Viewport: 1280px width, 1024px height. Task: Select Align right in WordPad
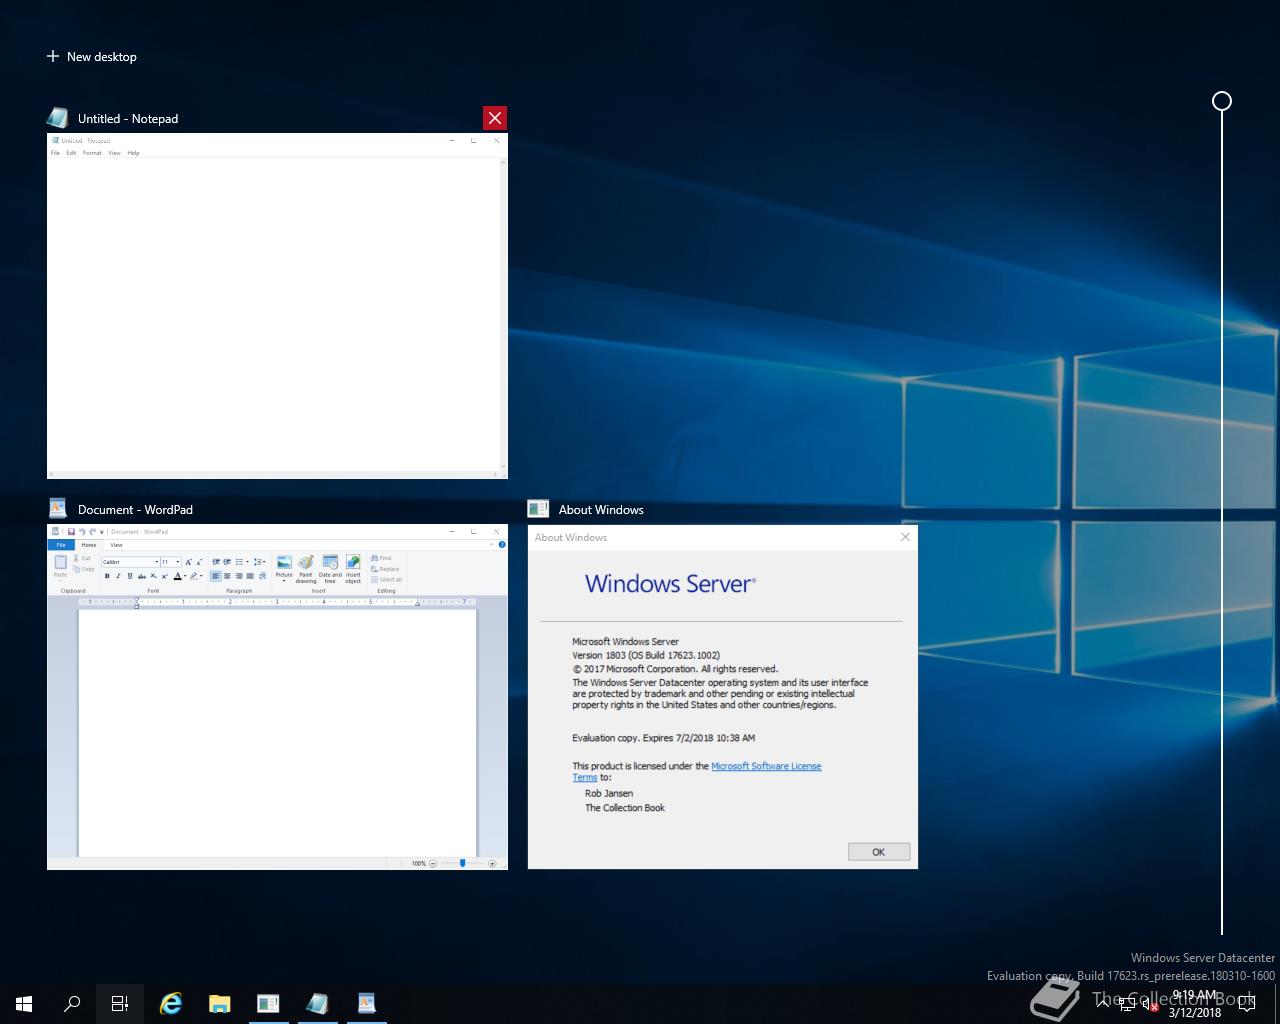[239, 576]
